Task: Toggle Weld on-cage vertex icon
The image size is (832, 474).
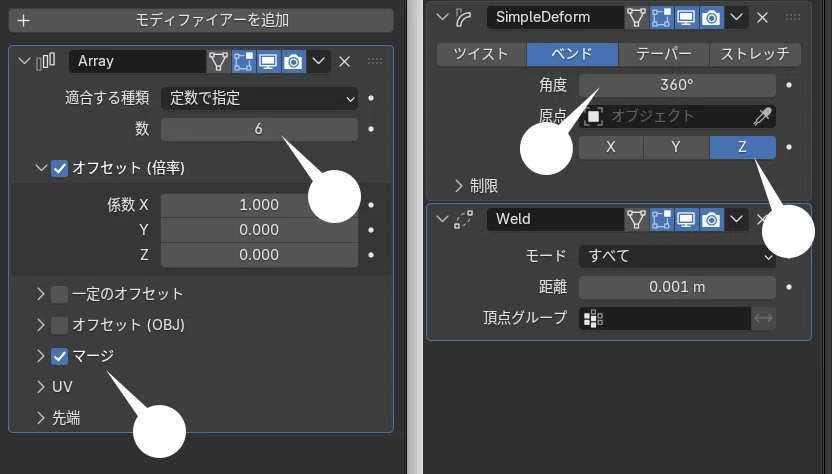Action: coord(636,220)
